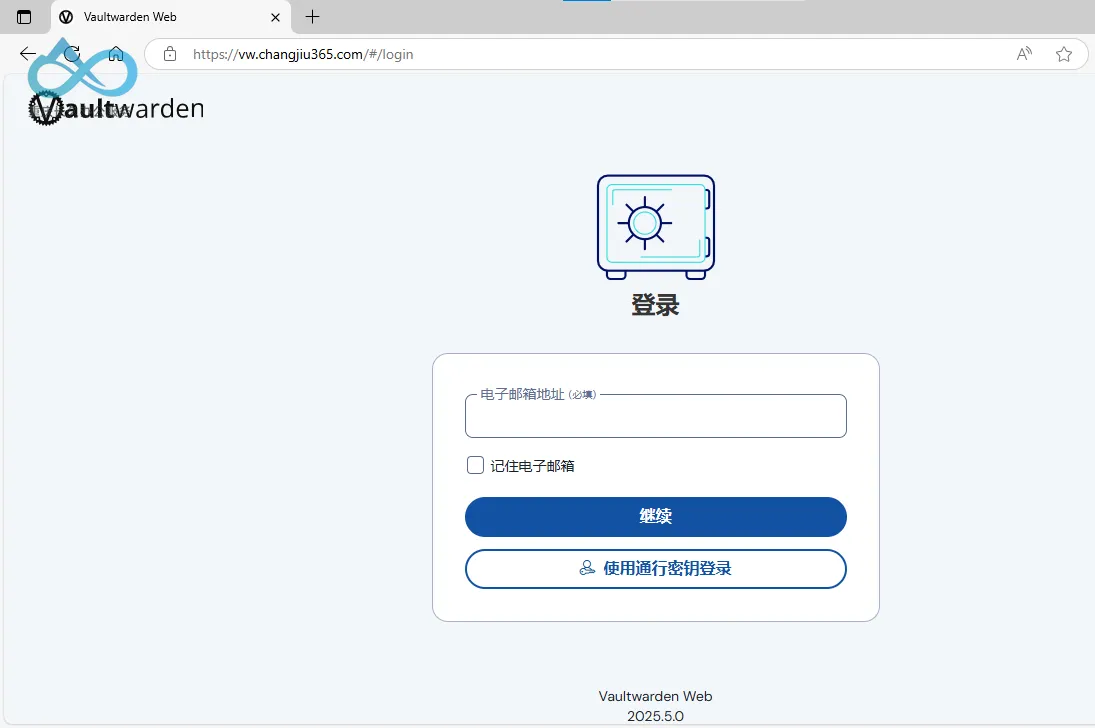The image size is (1095, 728).
Task: Check the 记住电子邮箱 checkbox
Action: tap(476, 465)
